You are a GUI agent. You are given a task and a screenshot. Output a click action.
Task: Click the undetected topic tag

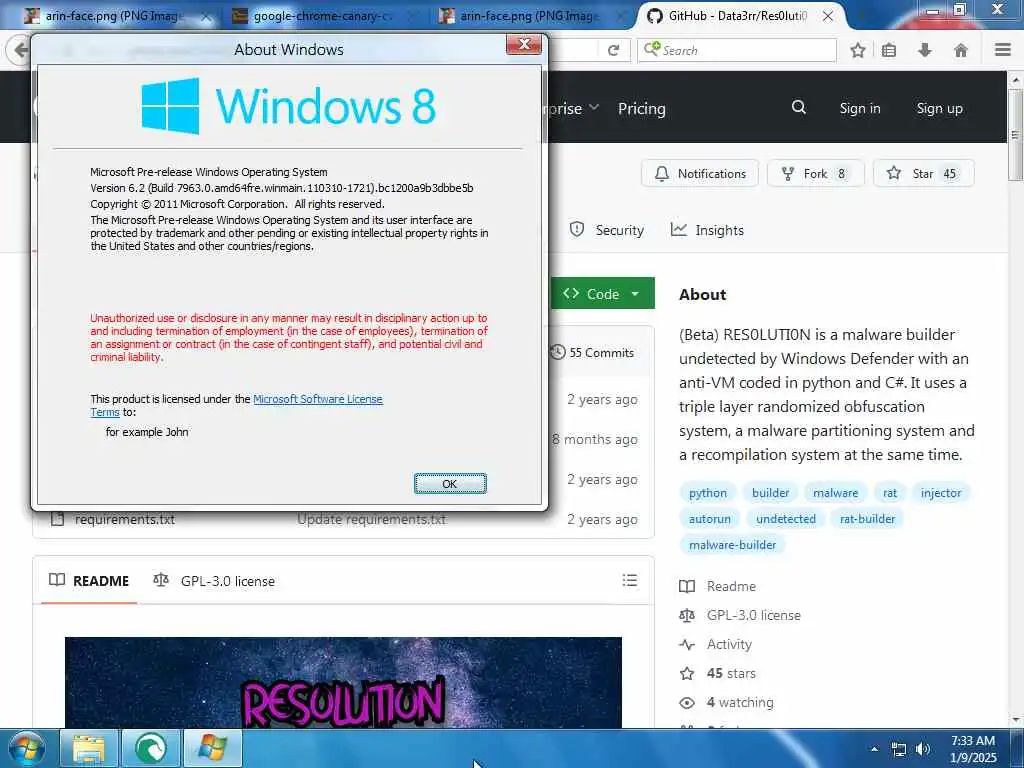[x=786, y=519]
